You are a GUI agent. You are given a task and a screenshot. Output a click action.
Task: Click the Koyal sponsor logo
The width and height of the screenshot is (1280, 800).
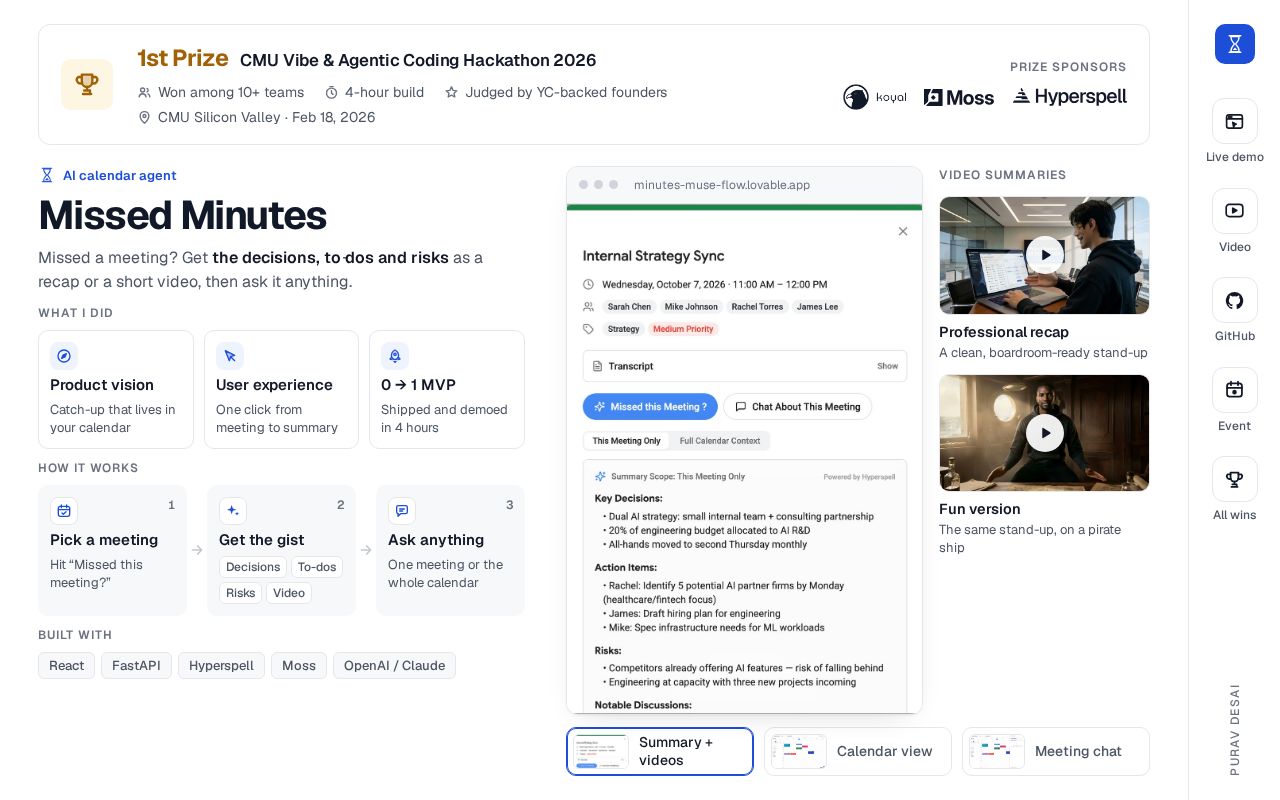pyautogui.click(x=875, y=97)
